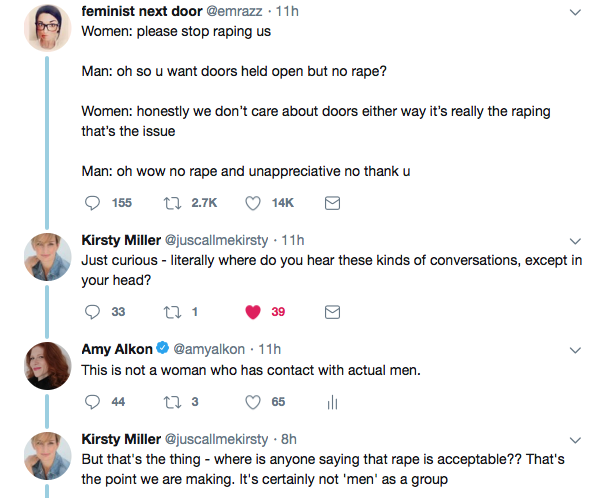
Task: Open the feminist next door tweet options chevron
Action: coord(576,13)
